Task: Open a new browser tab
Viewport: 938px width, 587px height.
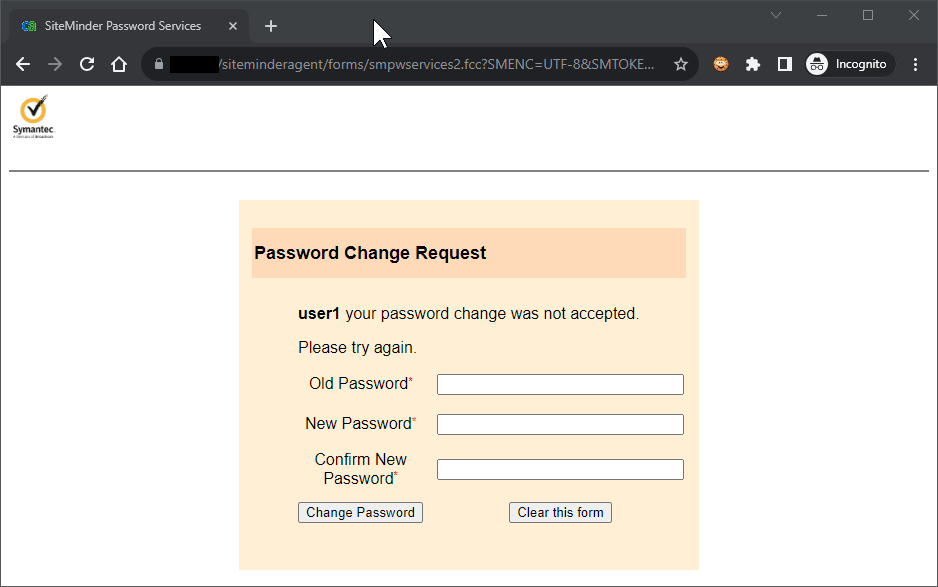Action: (271, 26)
